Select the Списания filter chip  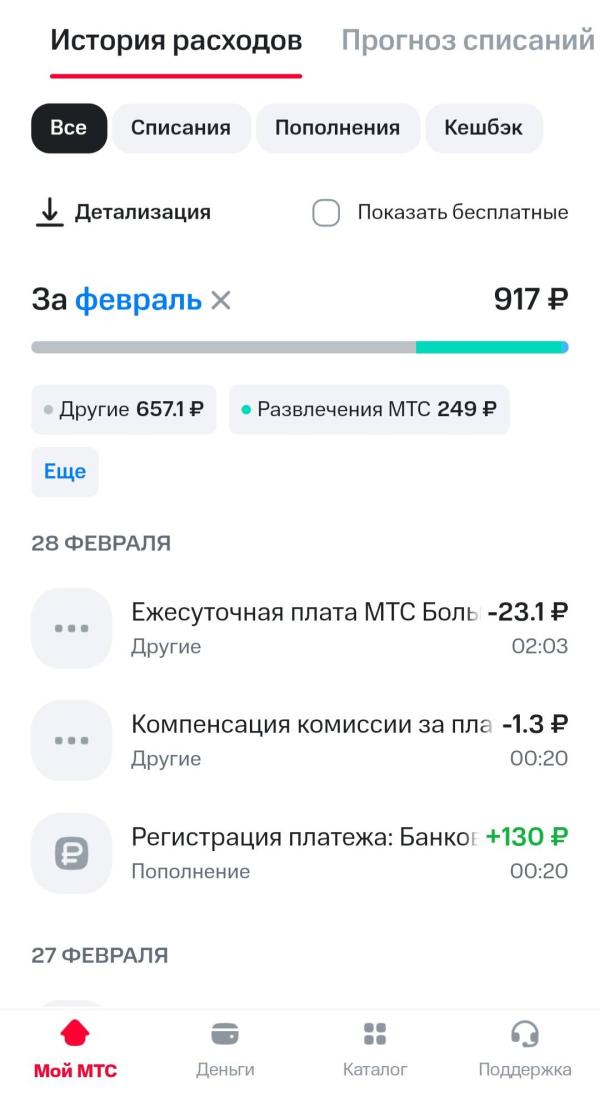pos(181,128)
